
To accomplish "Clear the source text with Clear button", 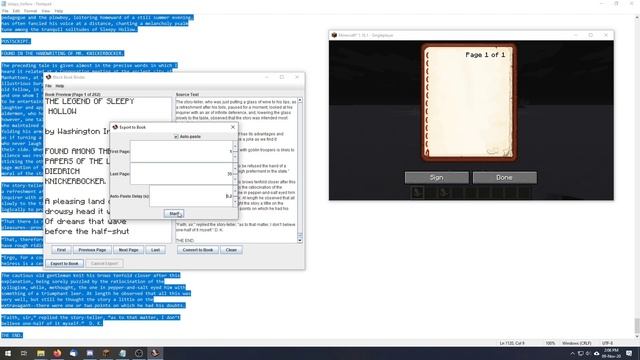I will [x=231, y=250].
